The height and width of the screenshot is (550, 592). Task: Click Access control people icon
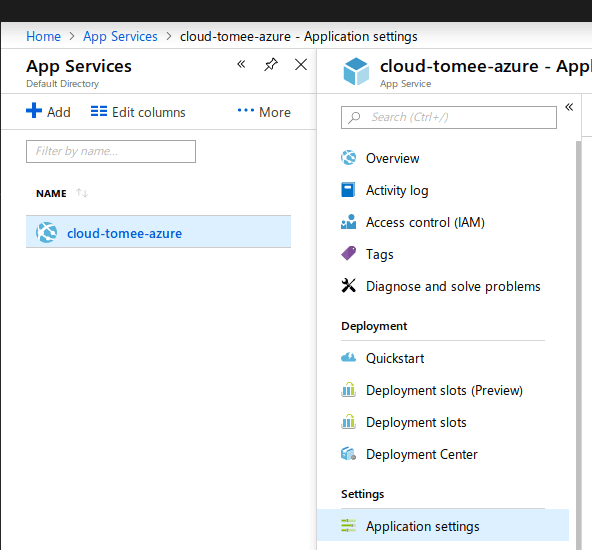(348, 222)
